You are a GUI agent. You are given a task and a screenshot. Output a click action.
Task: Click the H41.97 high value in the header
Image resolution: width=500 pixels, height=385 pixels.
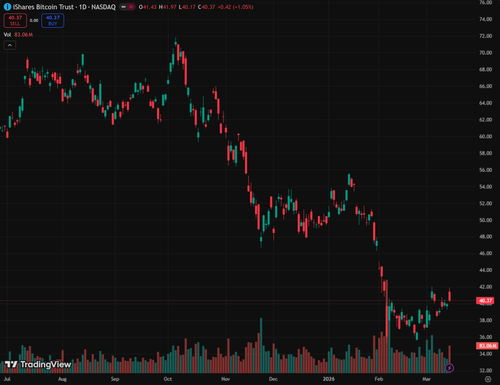(x=167, y=7)
